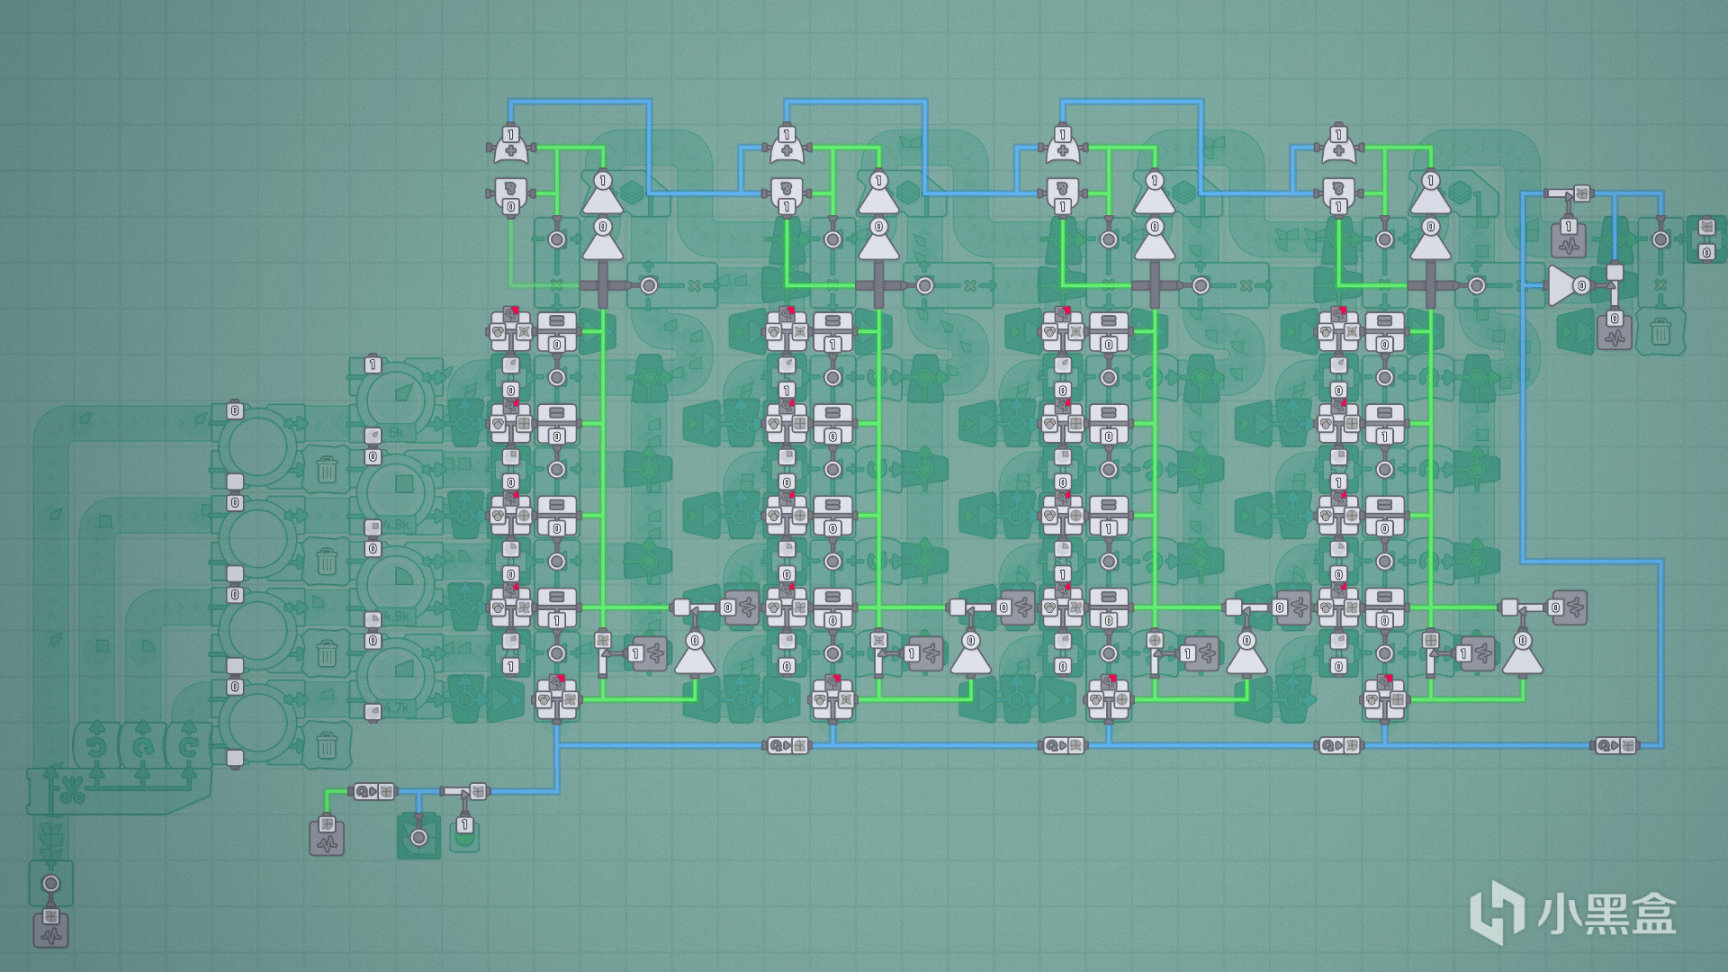The height and width of the screenshot is (972, 1728).
Task: Select the four-quadrant block at the rightmost column's base
Action: pyautogui.click(x=1385, y=698)
